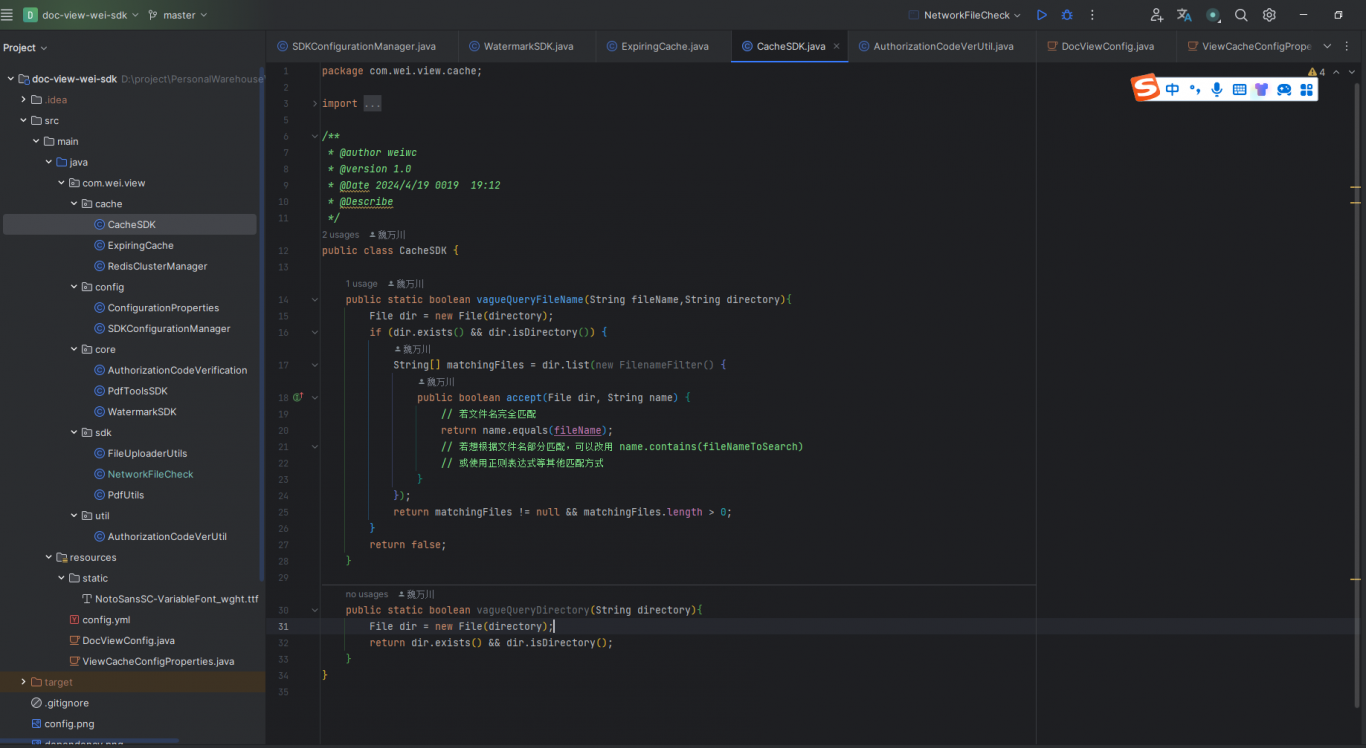Open Sogou toolbox grid icon
Screen dimensions: 1366x748
click(1306, 89)
